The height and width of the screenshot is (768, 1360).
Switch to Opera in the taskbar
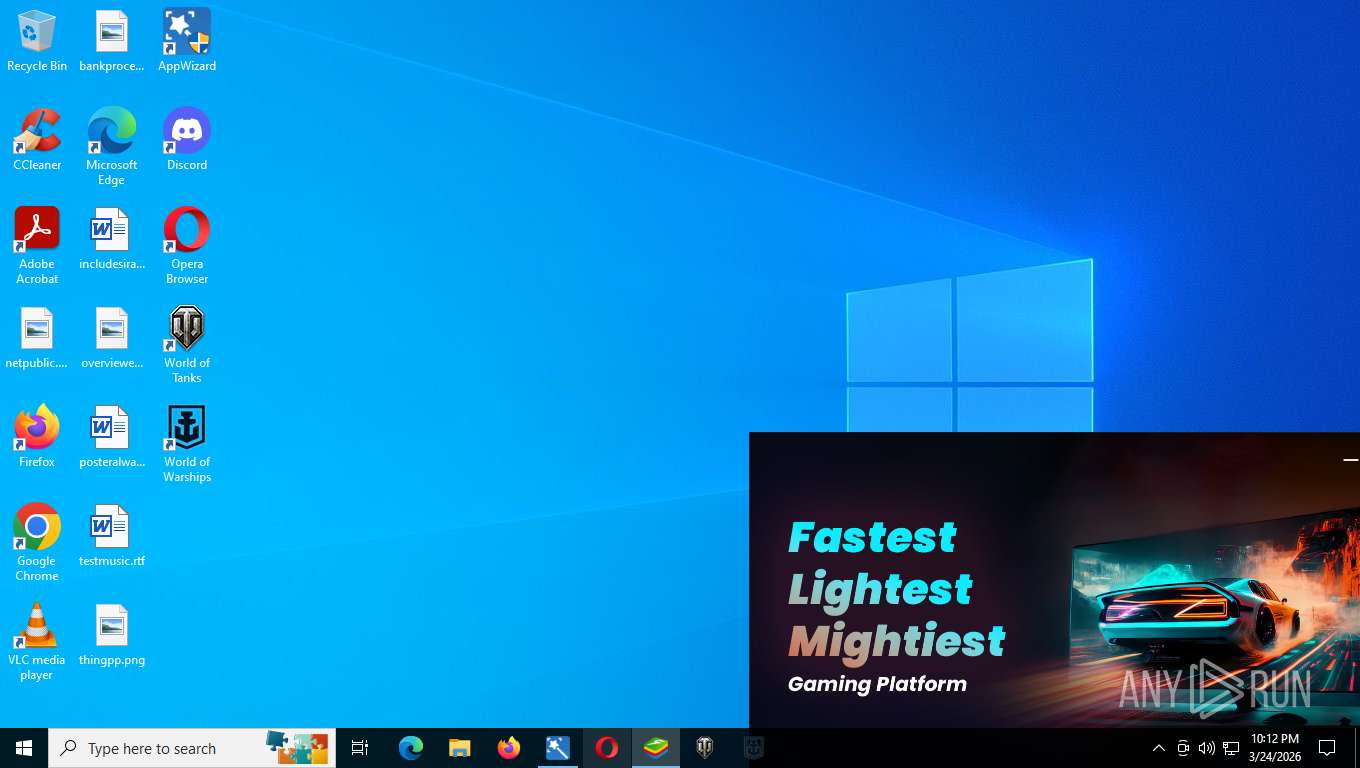(x=607, y=748)
